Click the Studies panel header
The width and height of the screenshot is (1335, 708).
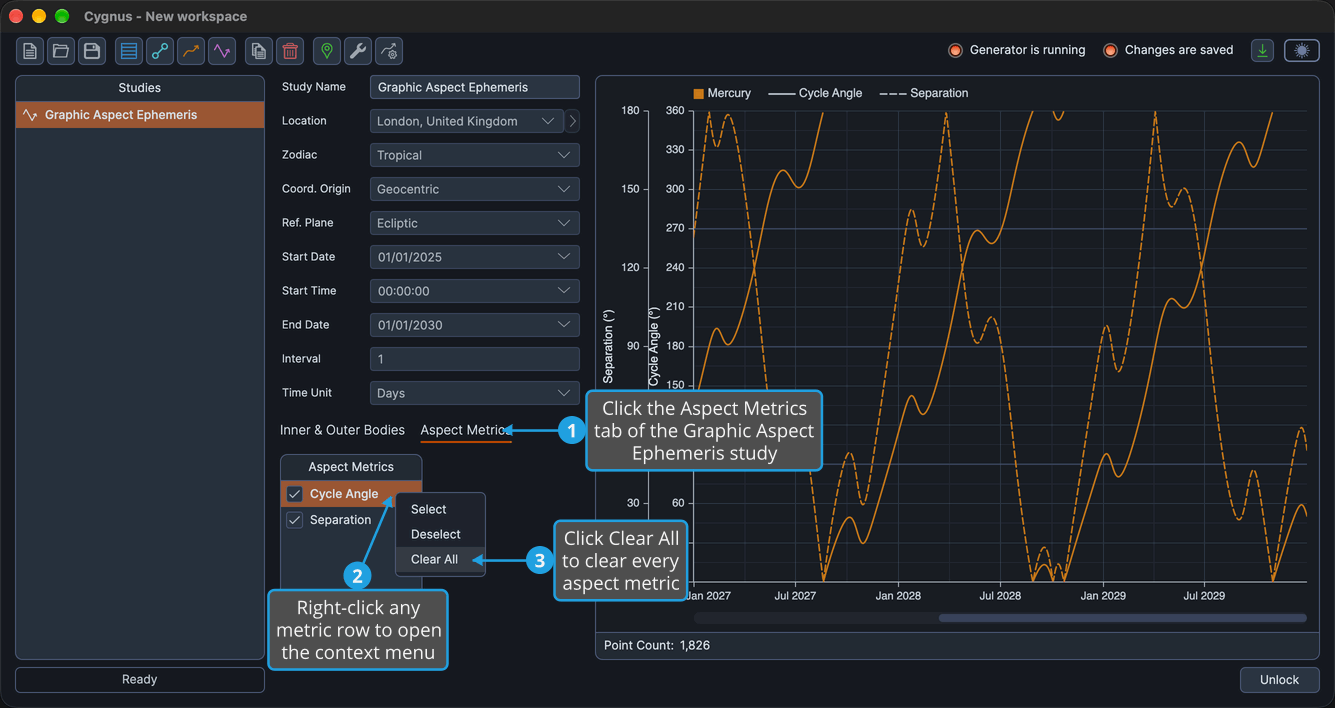tap(140, 88)
